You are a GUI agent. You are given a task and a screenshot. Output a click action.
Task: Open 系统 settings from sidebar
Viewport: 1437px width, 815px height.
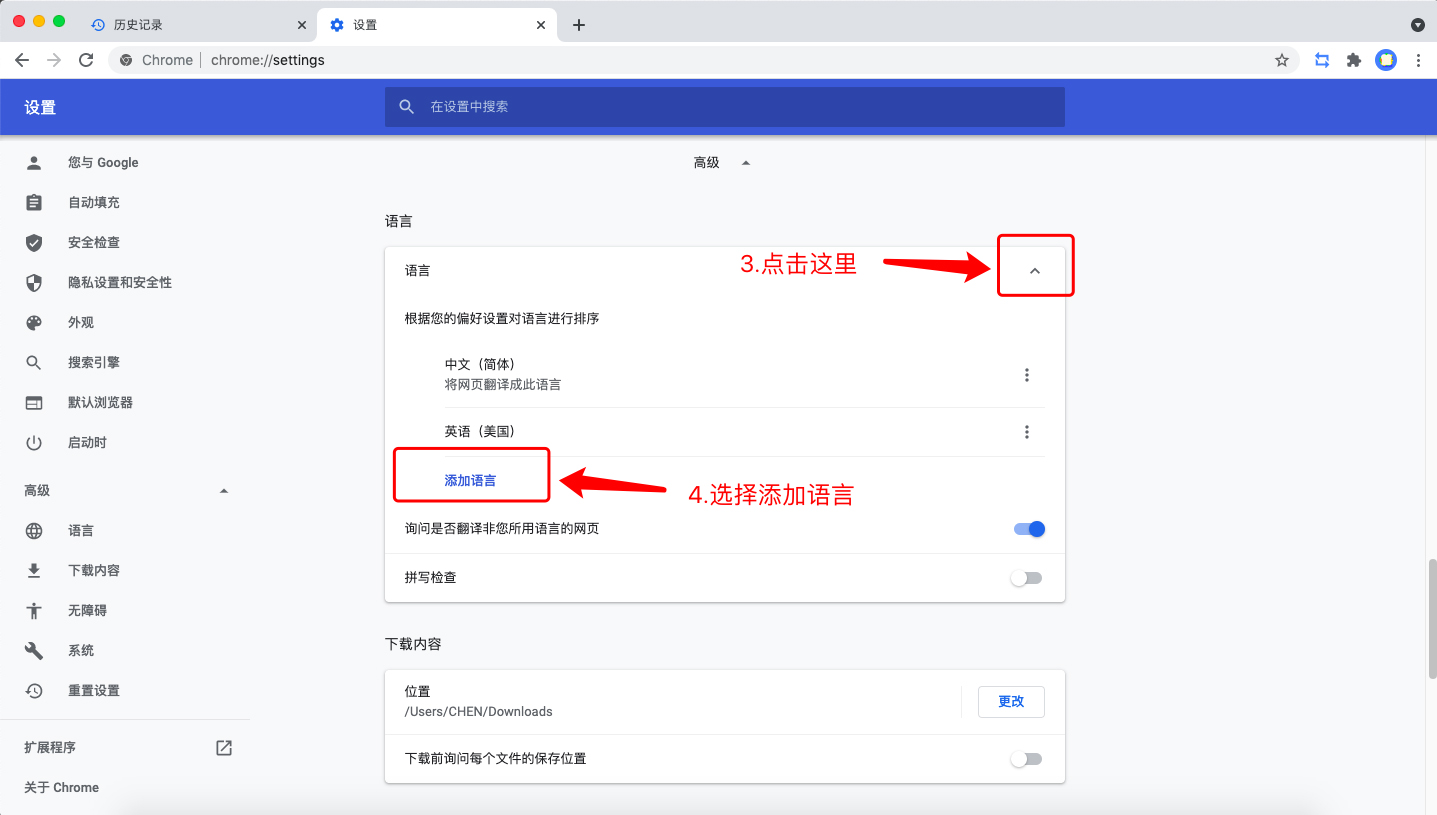(79, 650)
